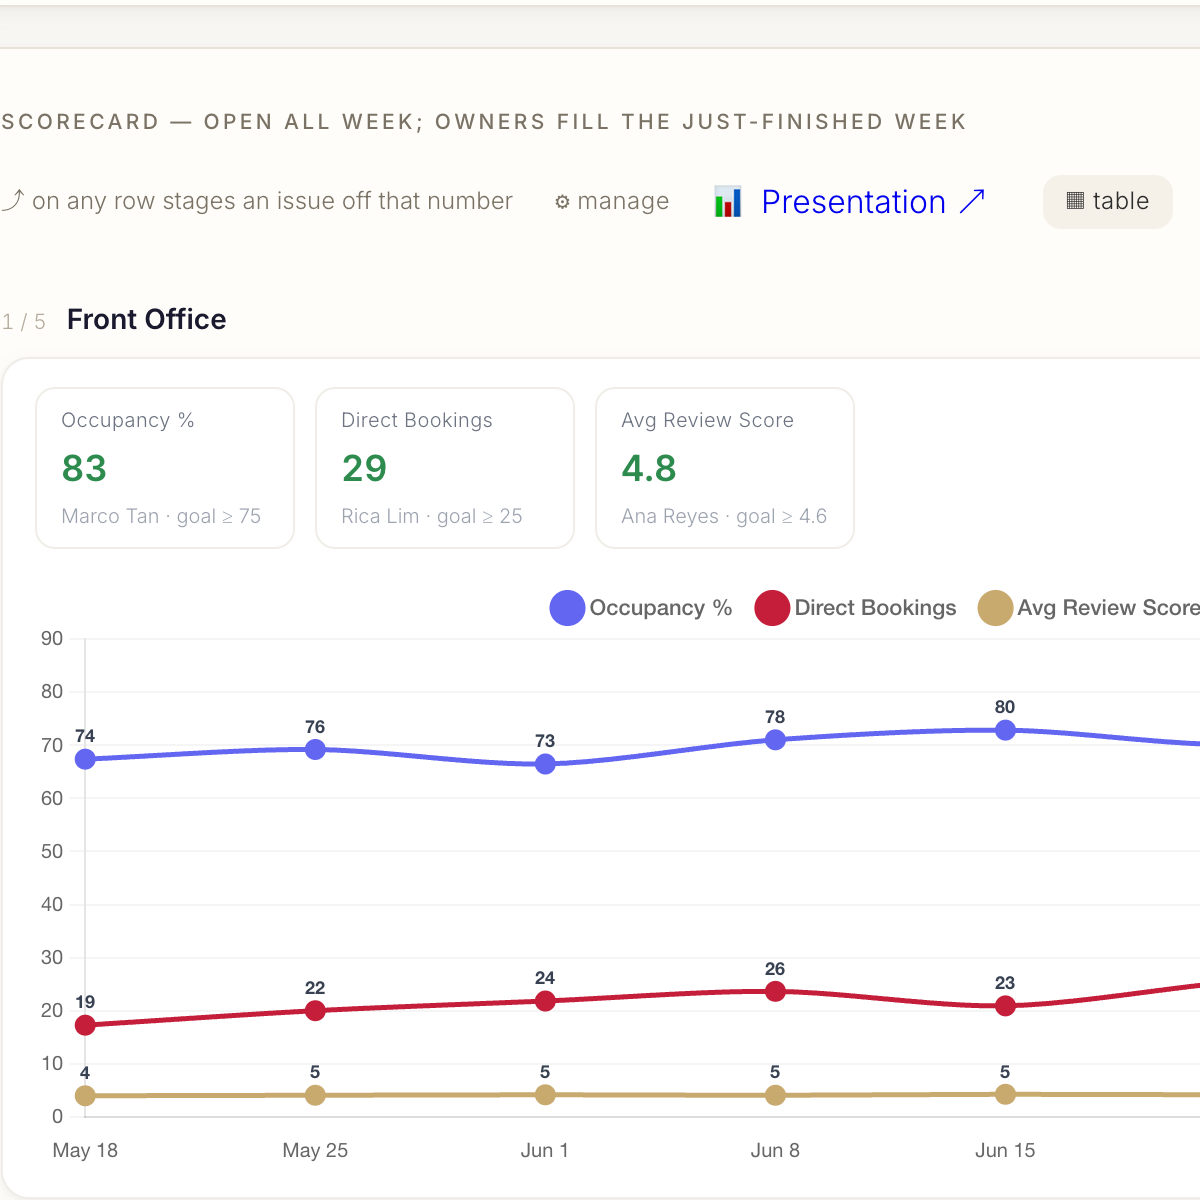1200x1200 pixels.
Task: Click 'Ana Reyes · goal ≥ 4.6' text
Action: point(724,516)
